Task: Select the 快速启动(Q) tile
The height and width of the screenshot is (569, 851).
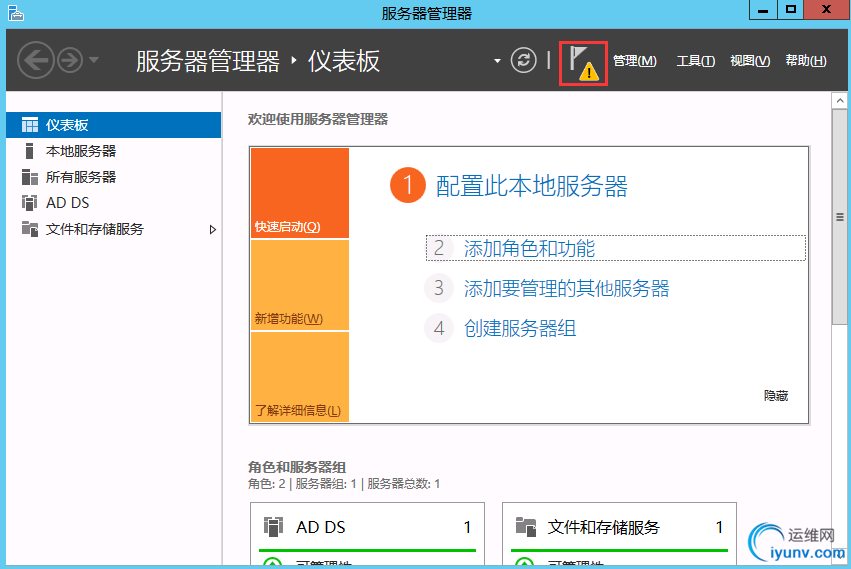Action: pos(300,193)
